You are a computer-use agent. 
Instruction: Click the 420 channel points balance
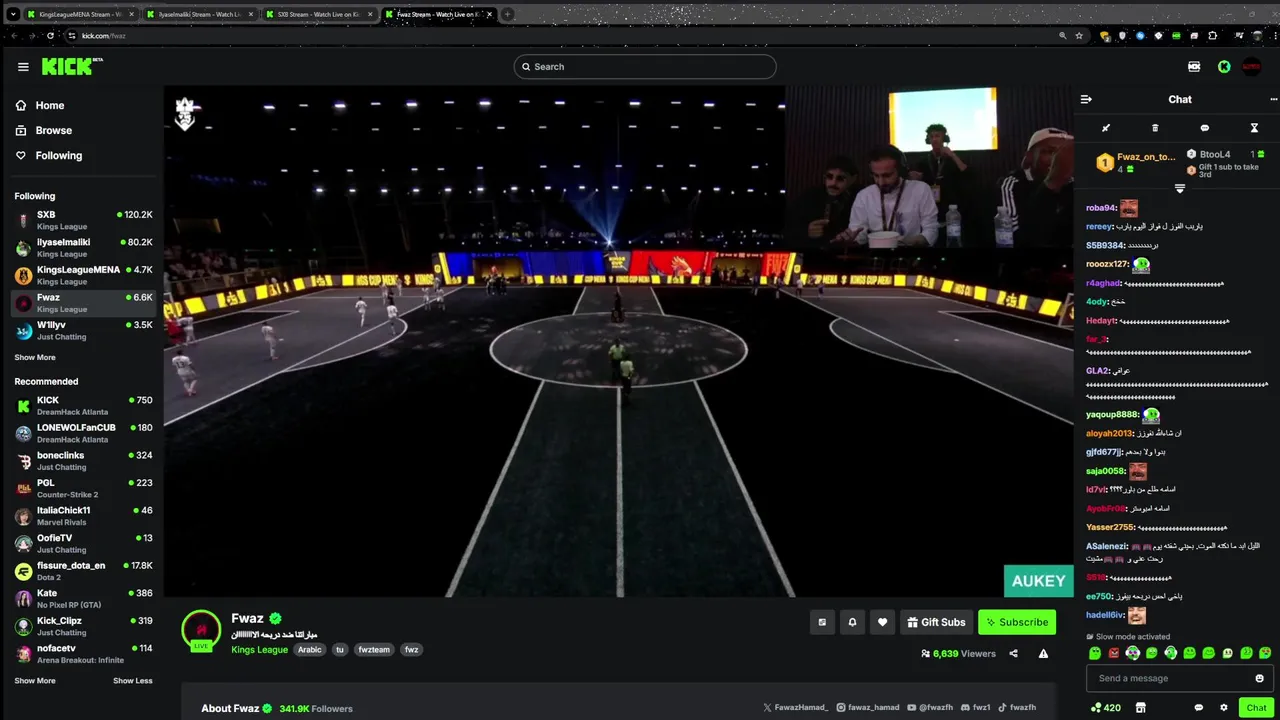point(1105,707)
